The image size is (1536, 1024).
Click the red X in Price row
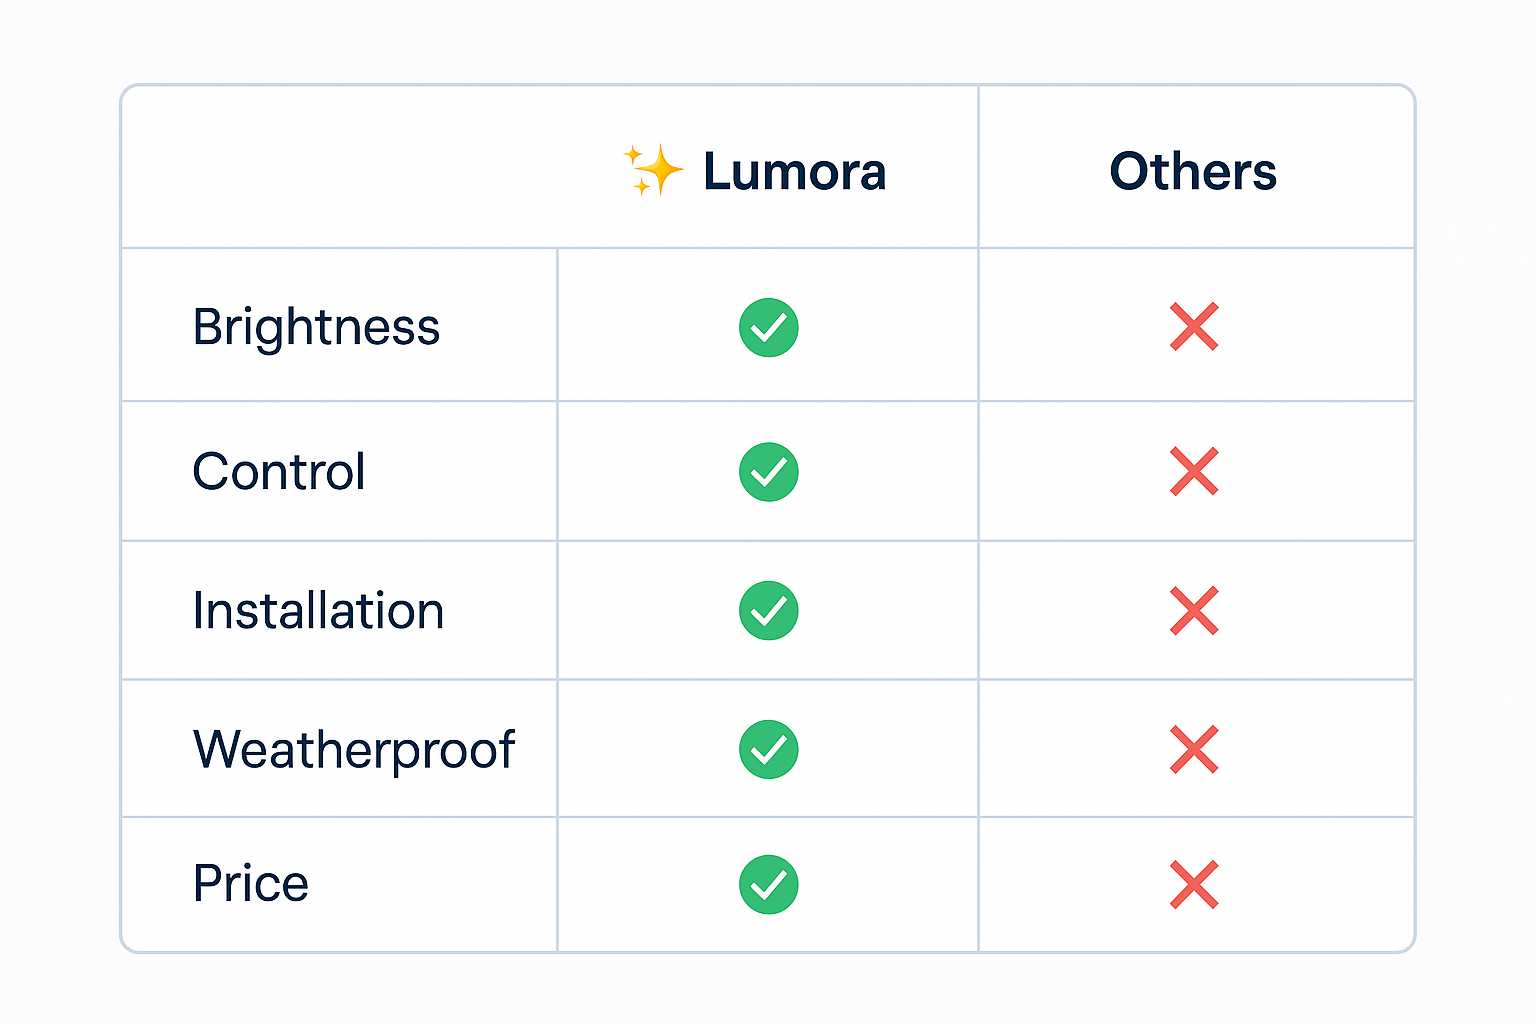[1194, 884]
